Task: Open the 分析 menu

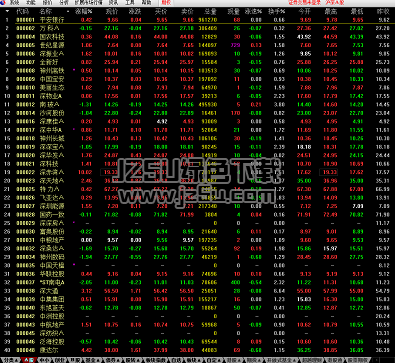Action: [64, 2]
